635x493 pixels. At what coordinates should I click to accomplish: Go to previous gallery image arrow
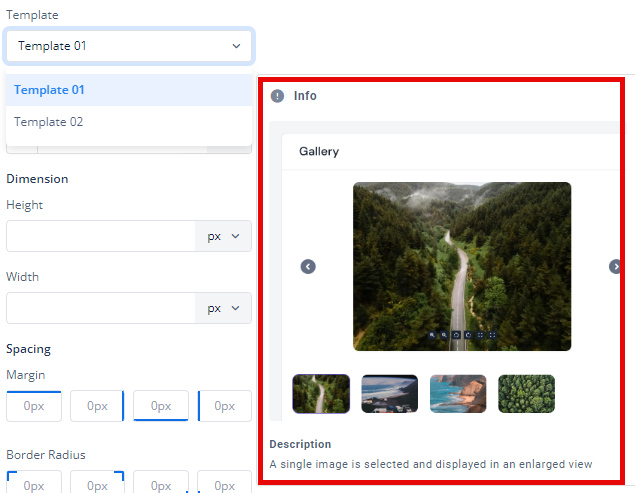pos(308,267)
